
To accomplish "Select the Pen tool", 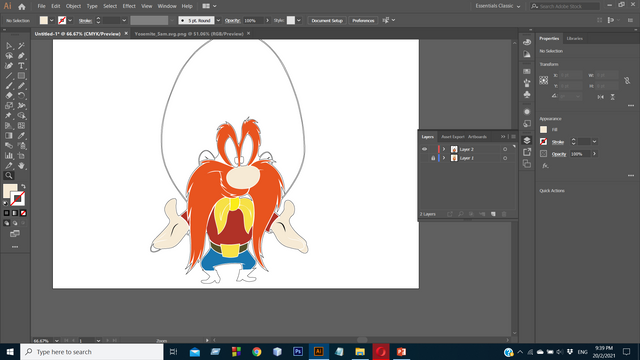I will [x=21, y=56].
